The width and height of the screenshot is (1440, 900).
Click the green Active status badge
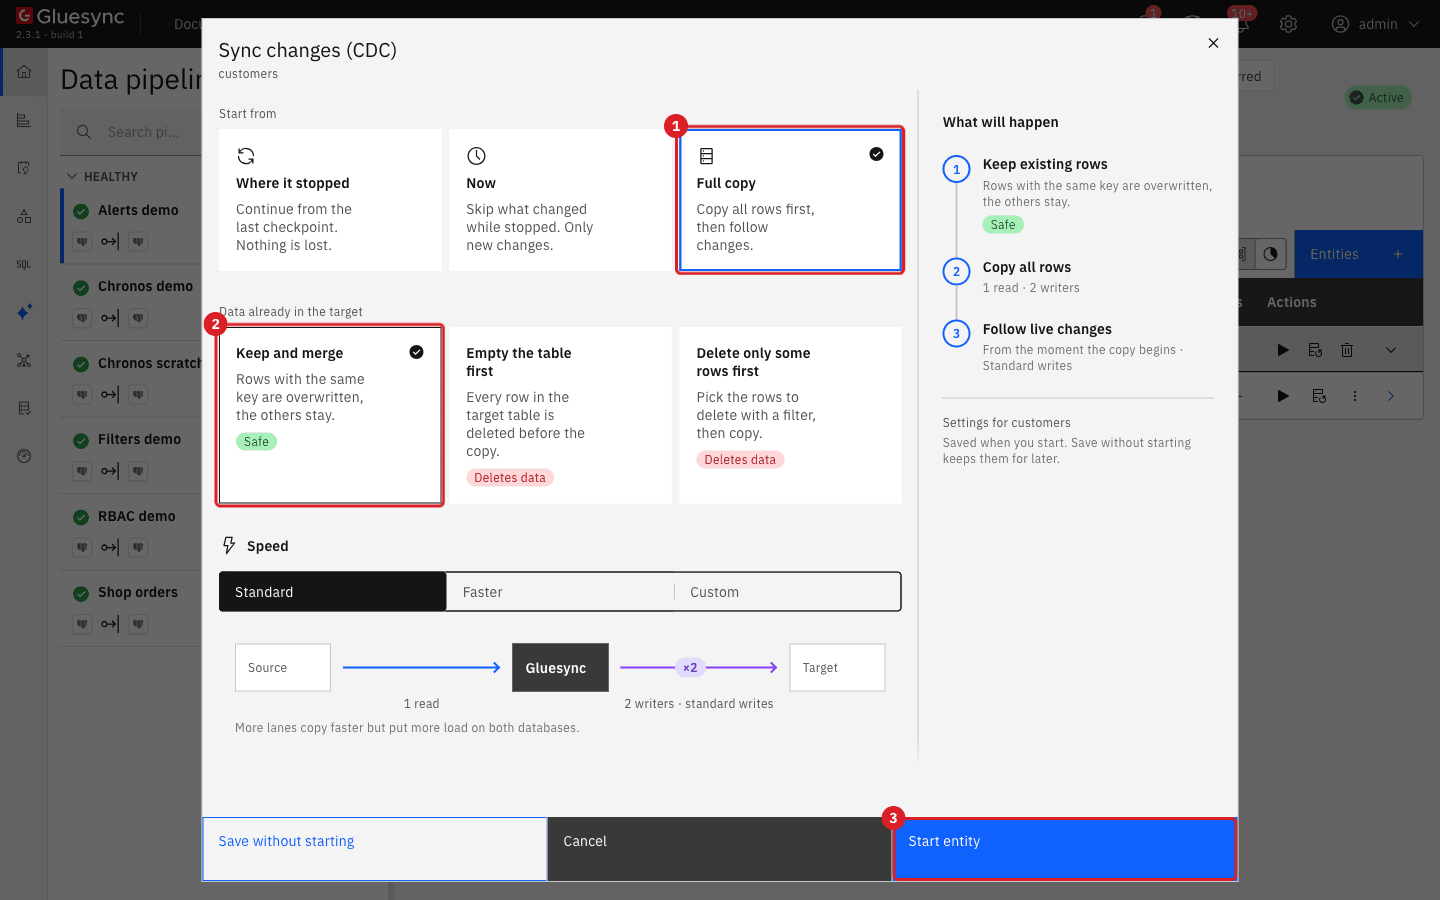[1378, 98]
